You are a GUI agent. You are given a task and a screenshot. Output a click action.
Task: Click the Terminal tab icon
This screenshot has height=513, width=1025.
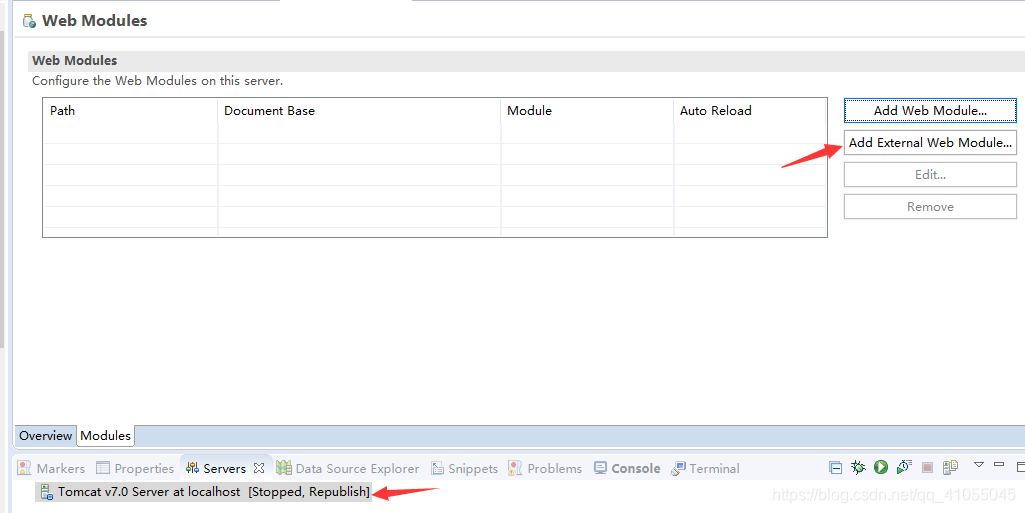(679, 468)
